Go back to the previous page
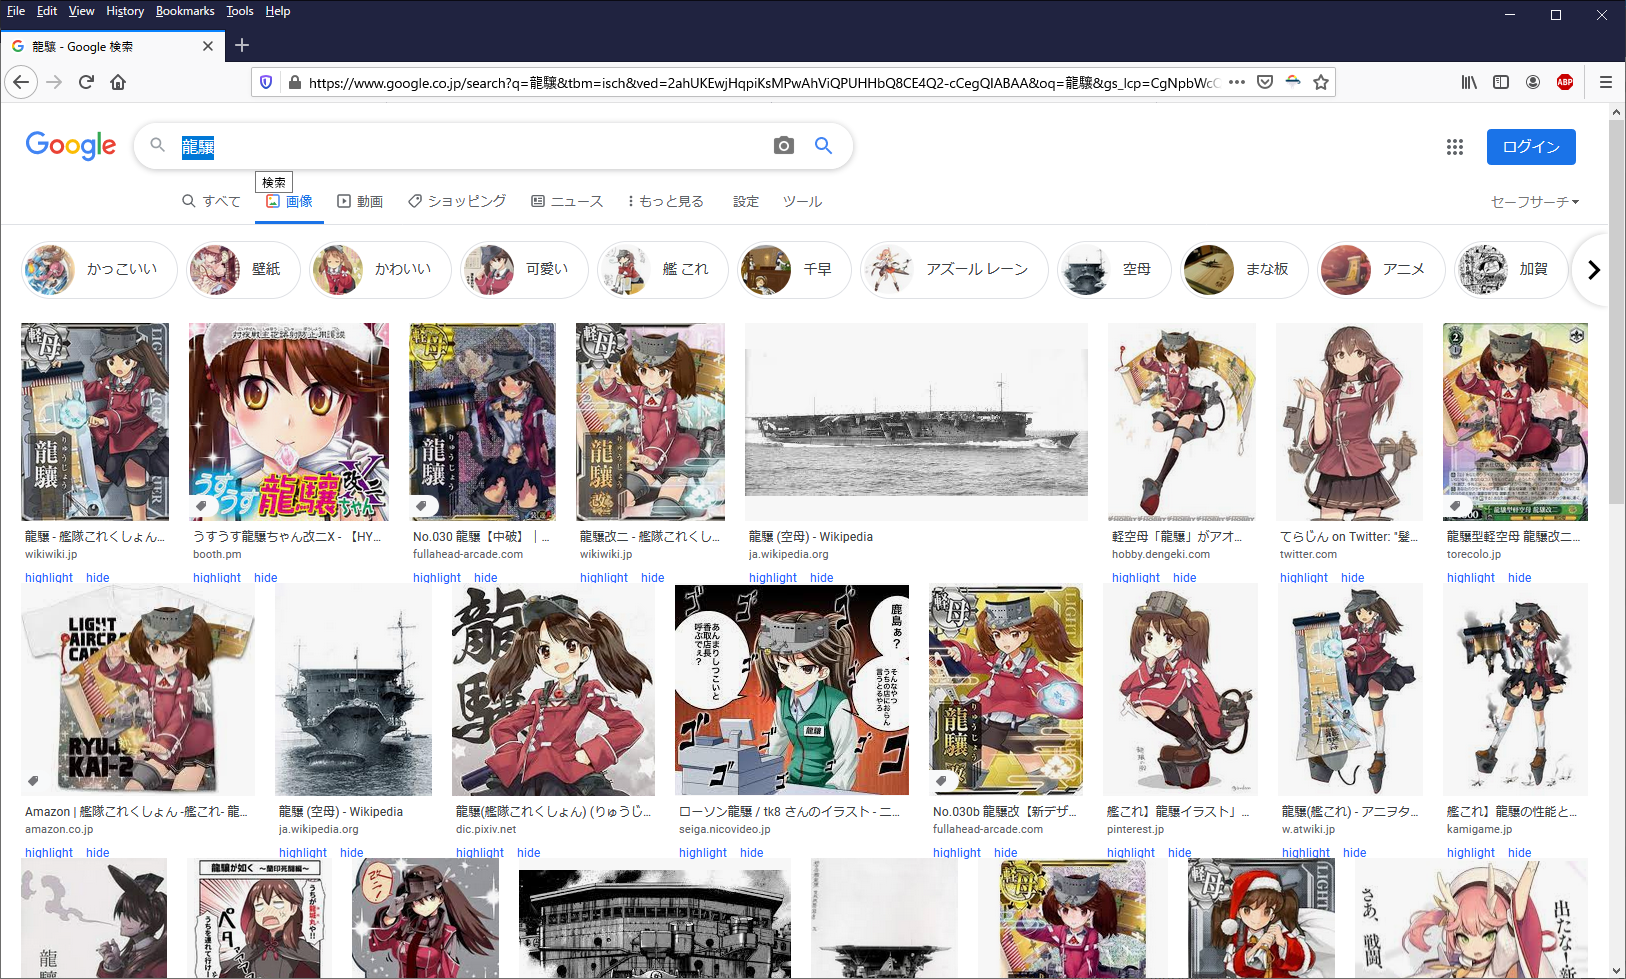The width and height of the screenshot is (1626, 979). [x=21, y=82]
